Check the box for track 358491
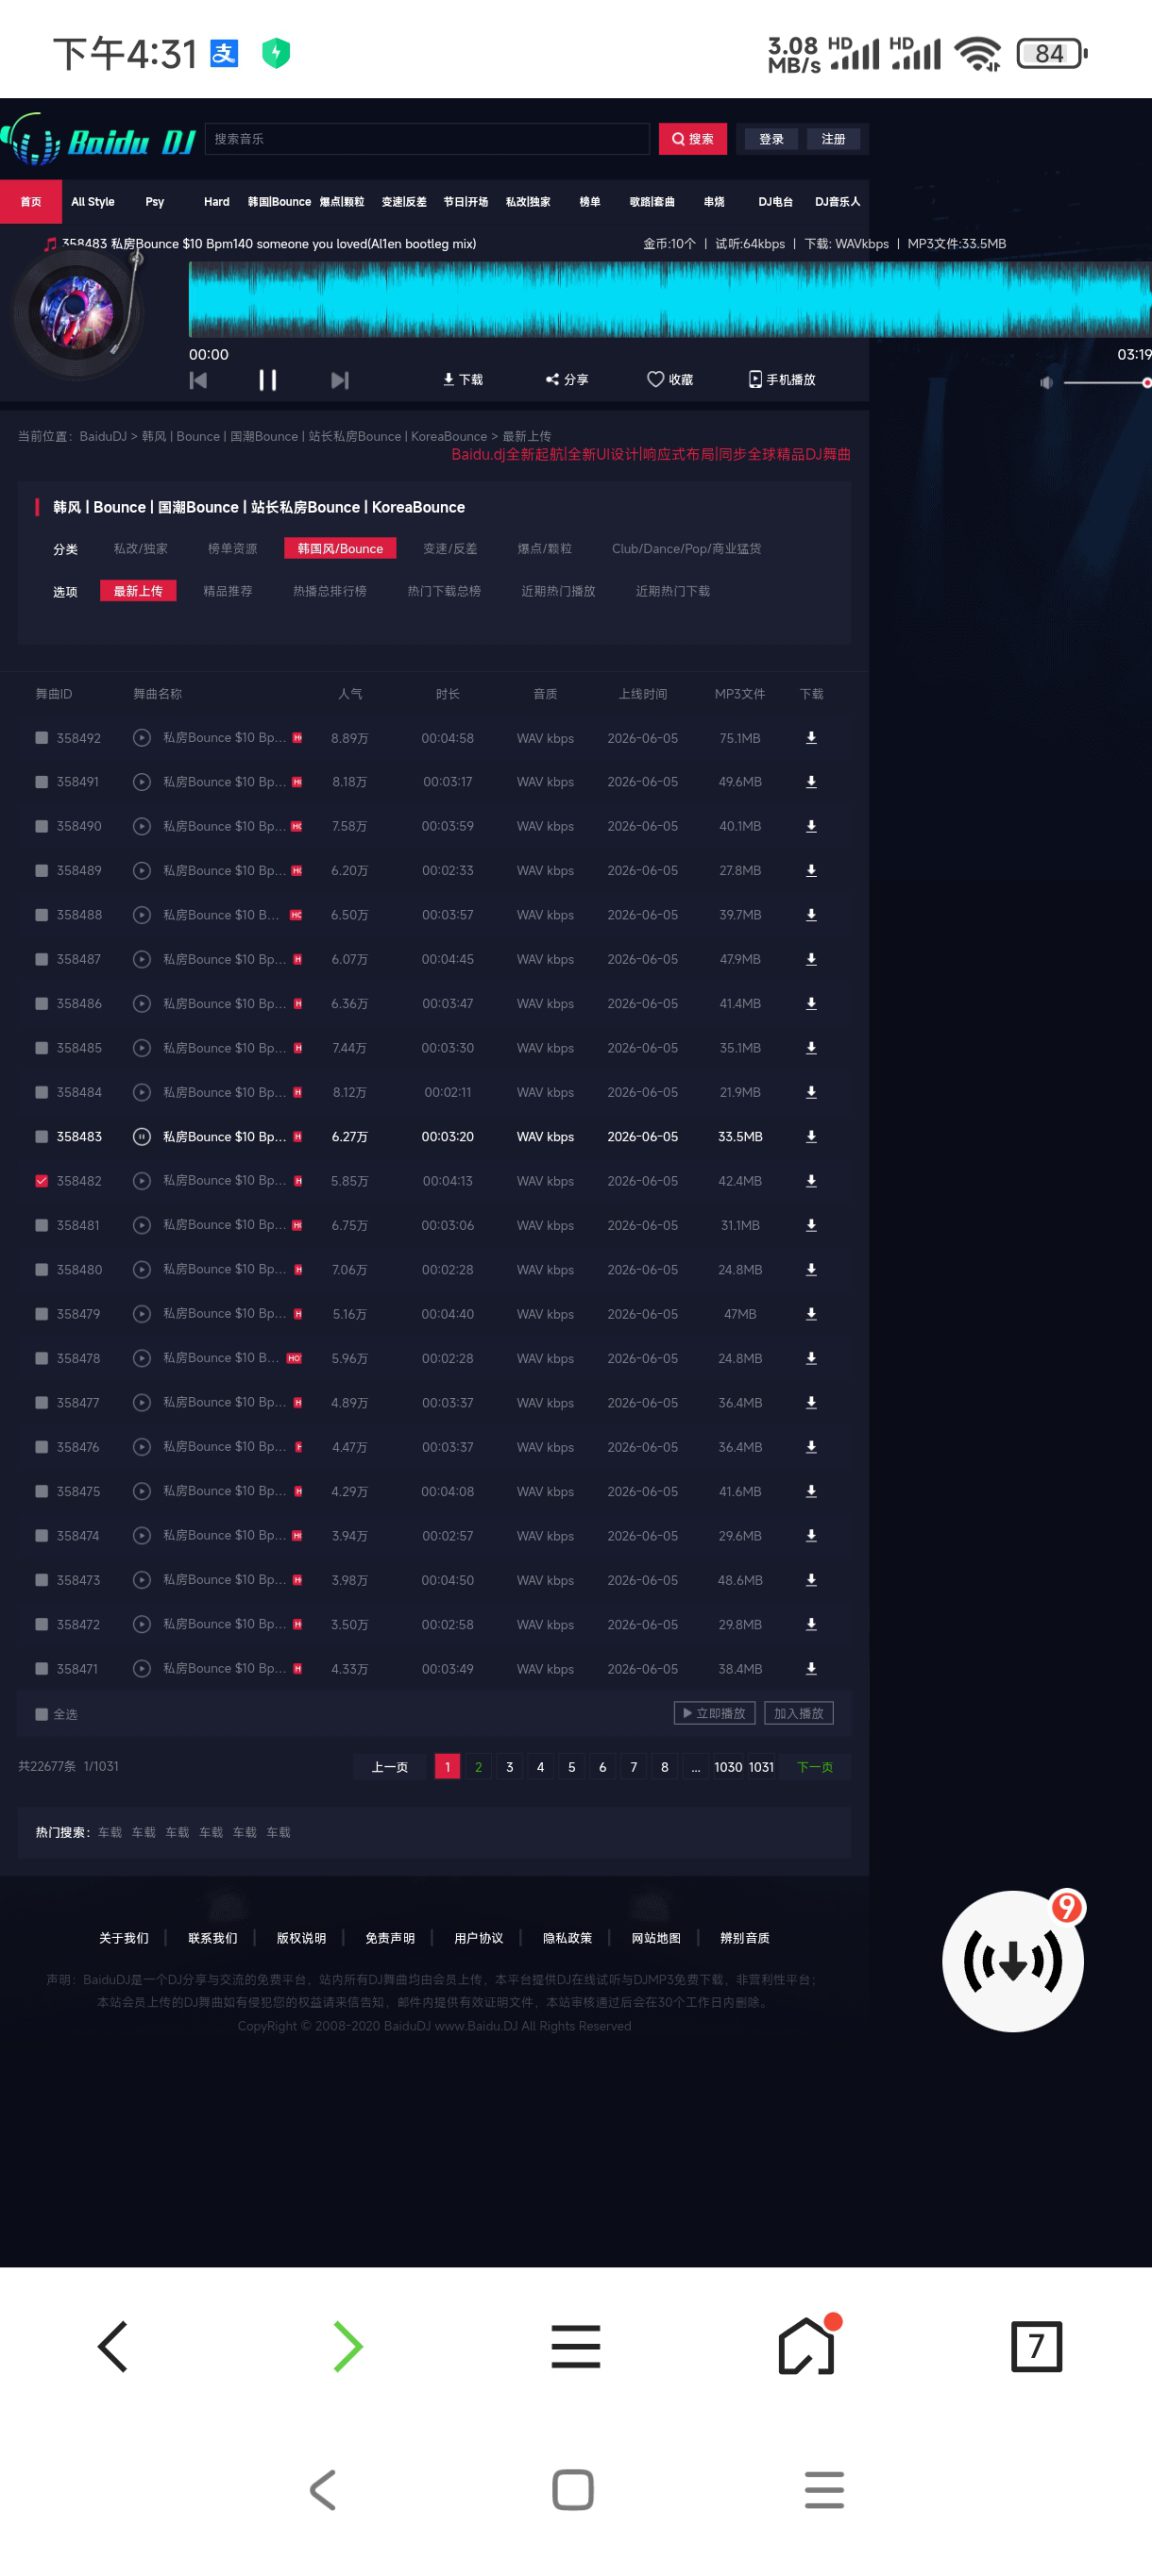Image resolution: width=1152 pixels, height=2560 pixels. coord(42,782)
